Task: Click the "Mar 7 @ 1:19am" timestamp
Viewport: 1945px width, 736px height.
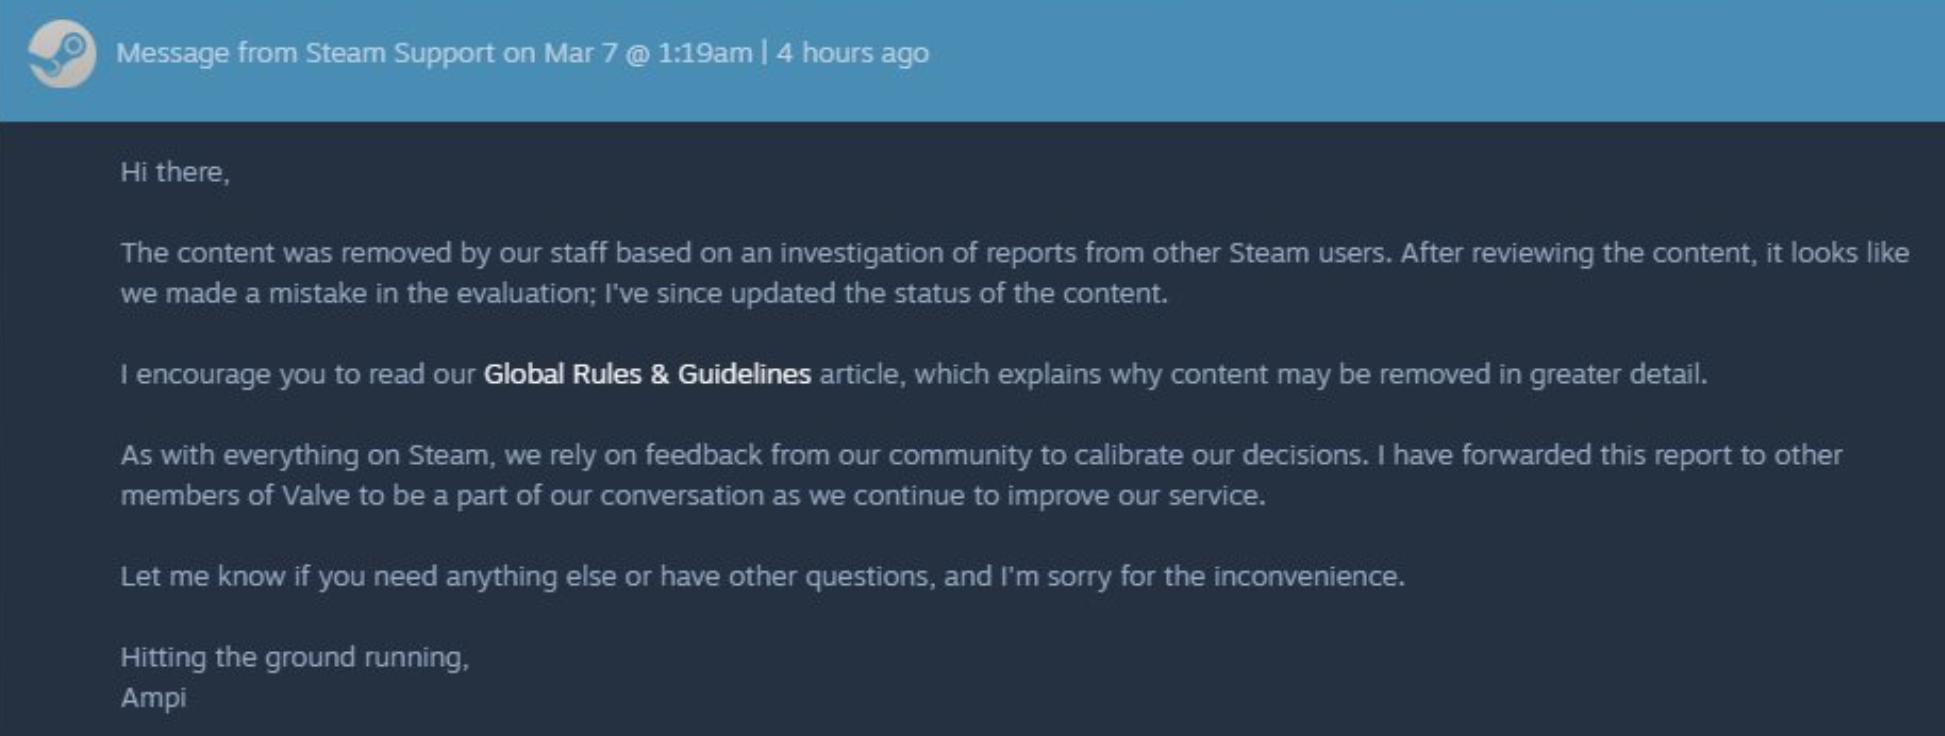Action: coord(647,53)
